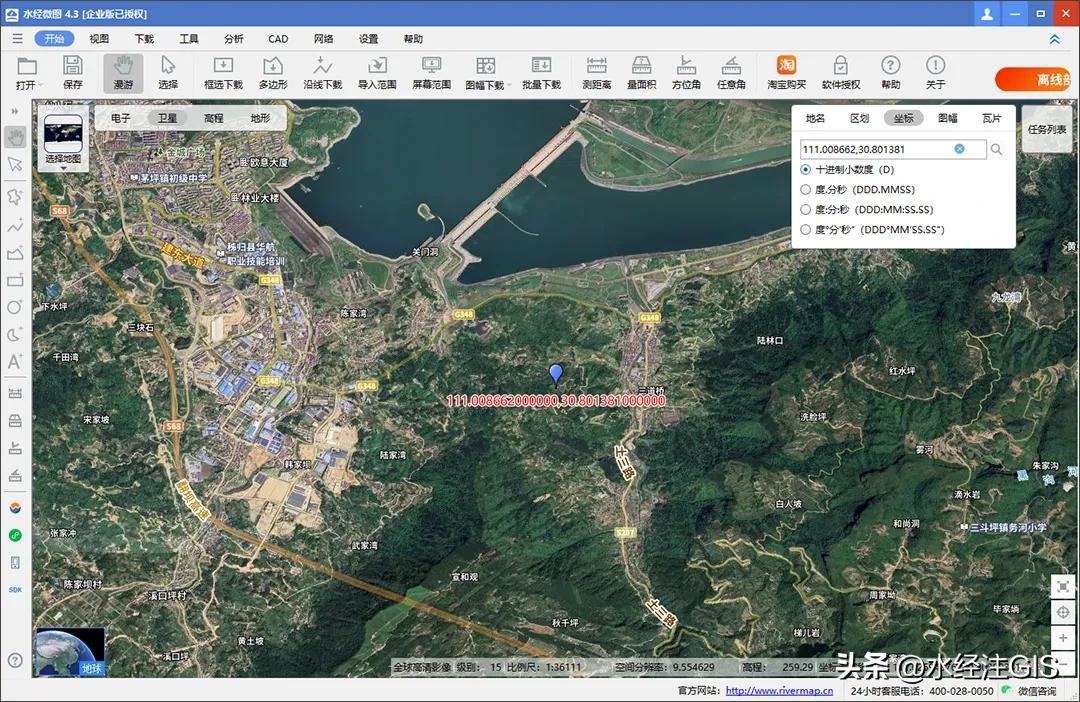
Task: Switch search panel to 地名 tab
Action: 816,118
